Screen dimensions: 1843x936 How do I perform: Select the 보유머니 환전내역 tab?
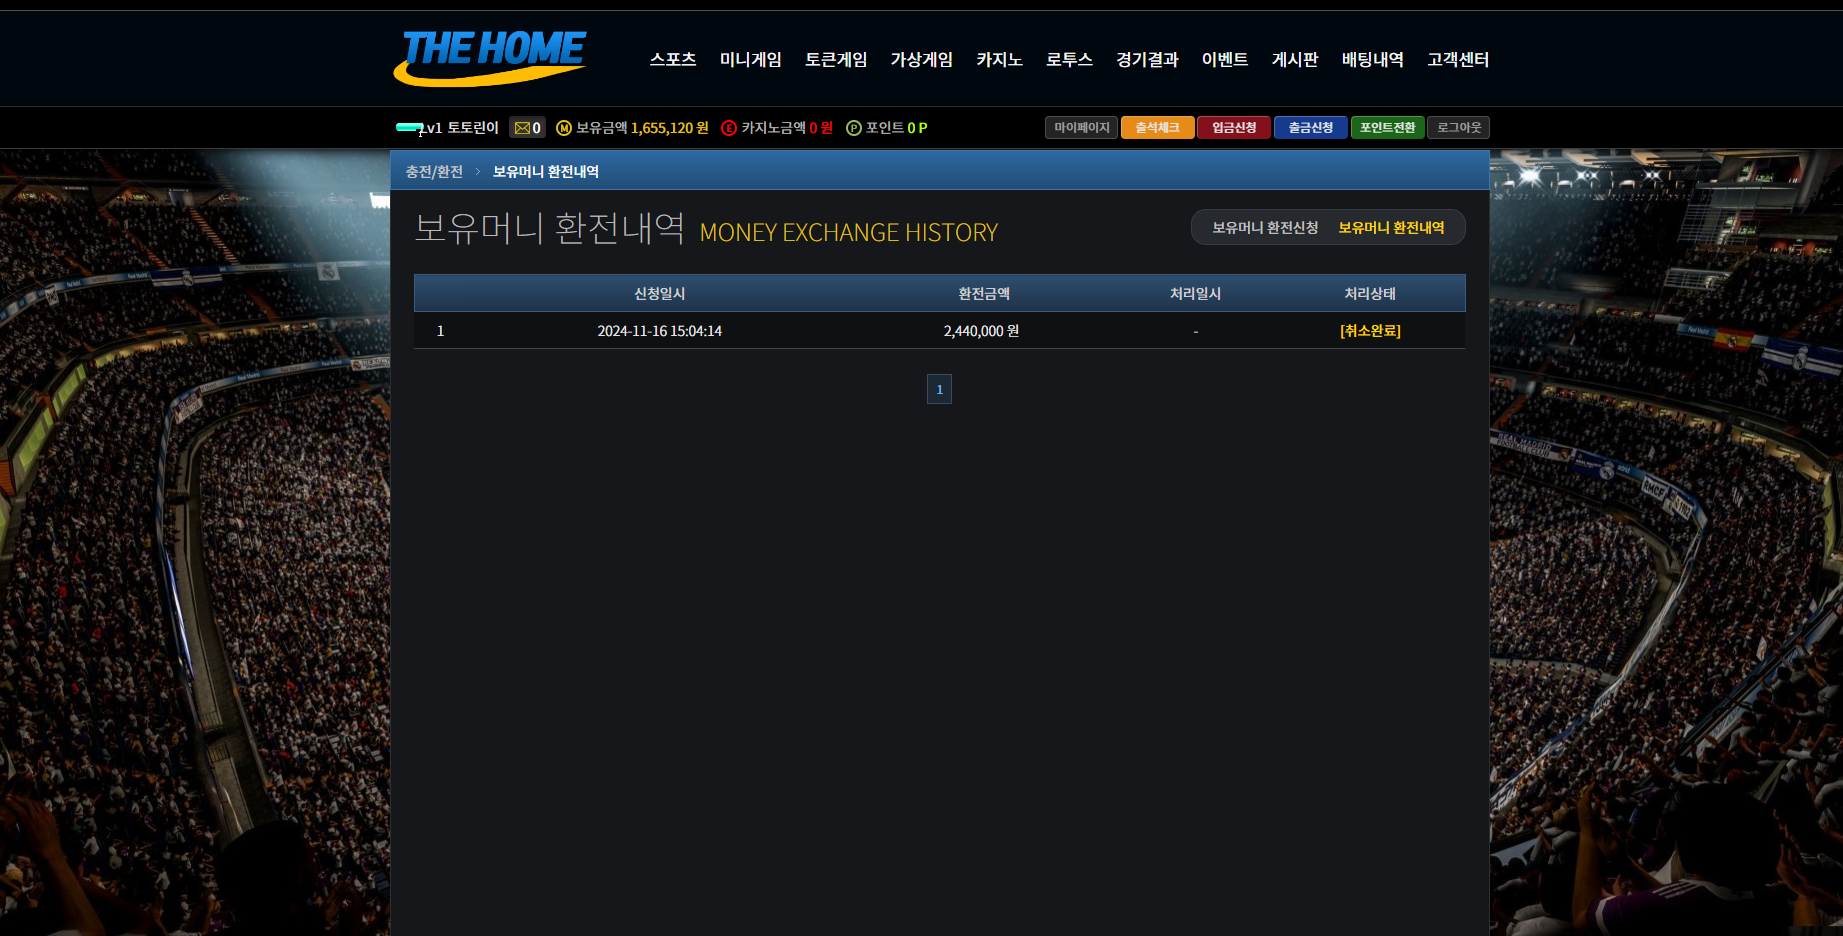click(1391, 228)
